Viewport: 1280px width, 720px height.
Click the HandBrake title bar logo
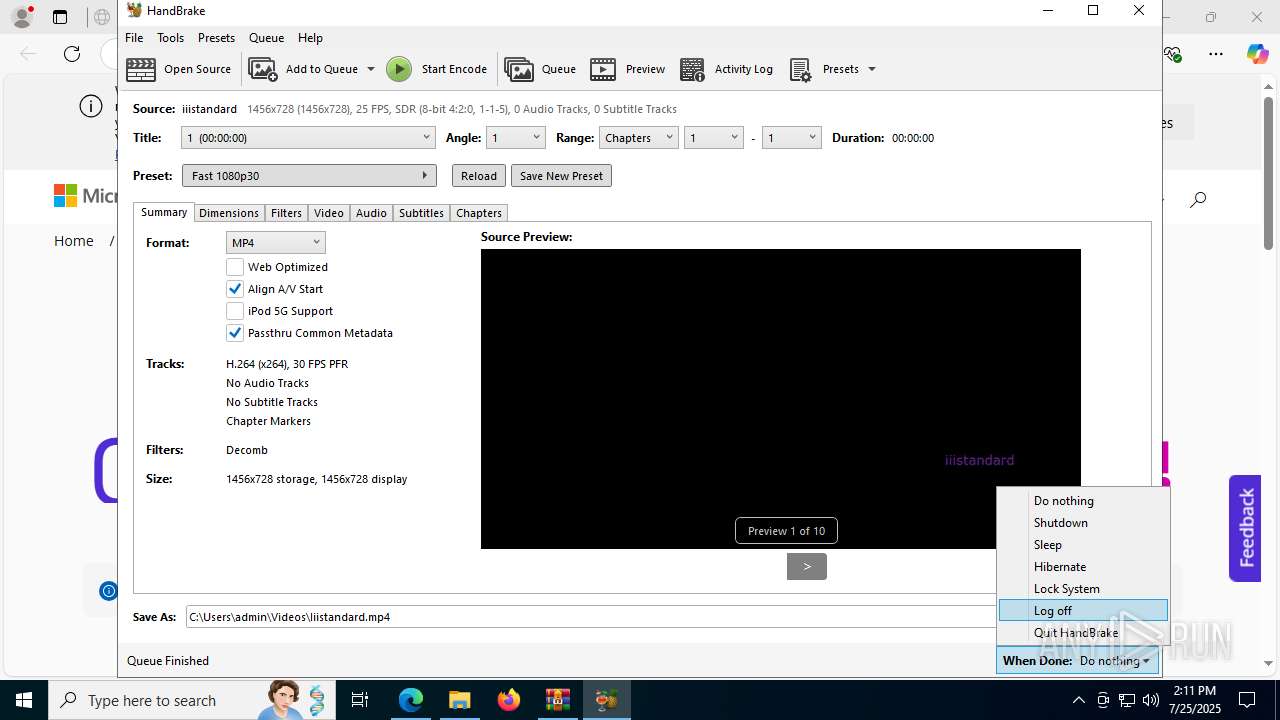coord(135,10)
